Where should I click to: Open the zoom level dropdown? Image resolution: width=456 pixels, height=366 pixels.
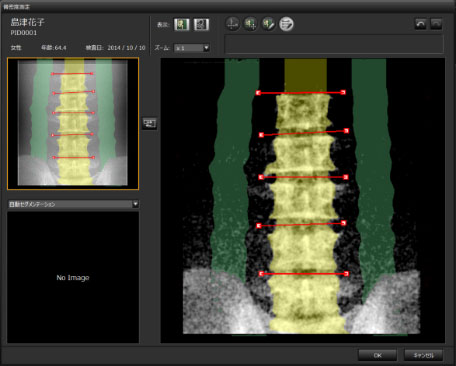(192, 48)
